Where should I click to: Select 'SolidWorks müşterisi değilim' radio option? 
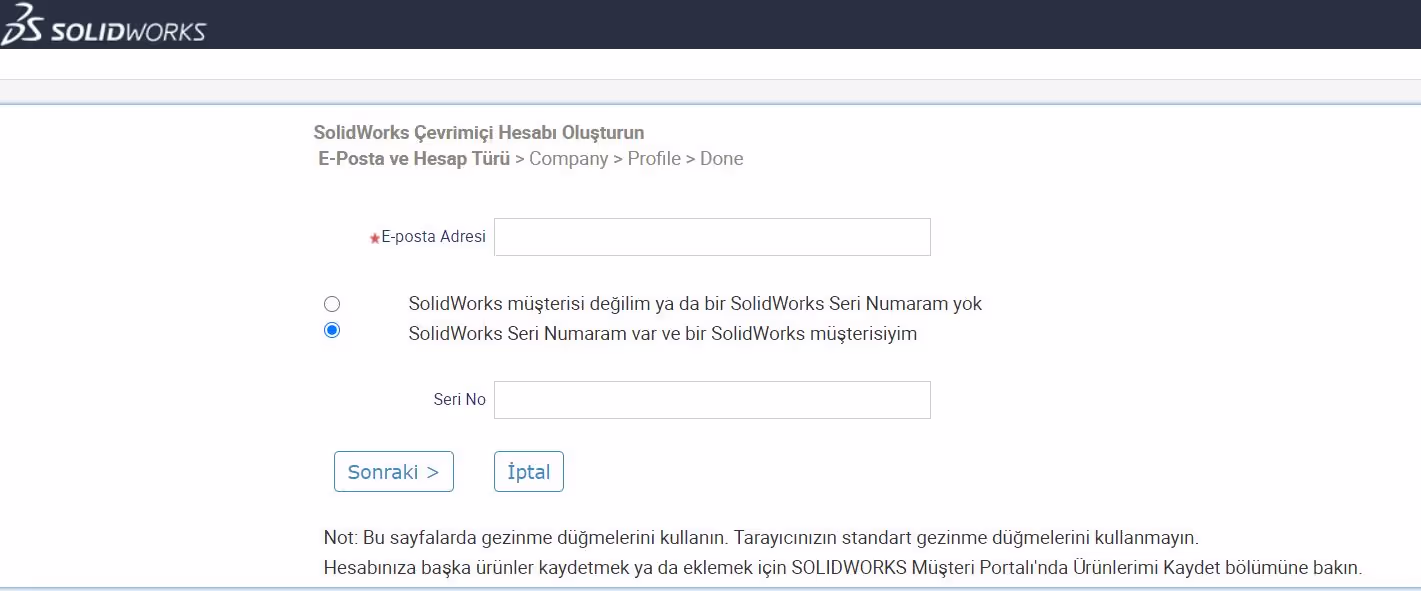click(332, 304)
